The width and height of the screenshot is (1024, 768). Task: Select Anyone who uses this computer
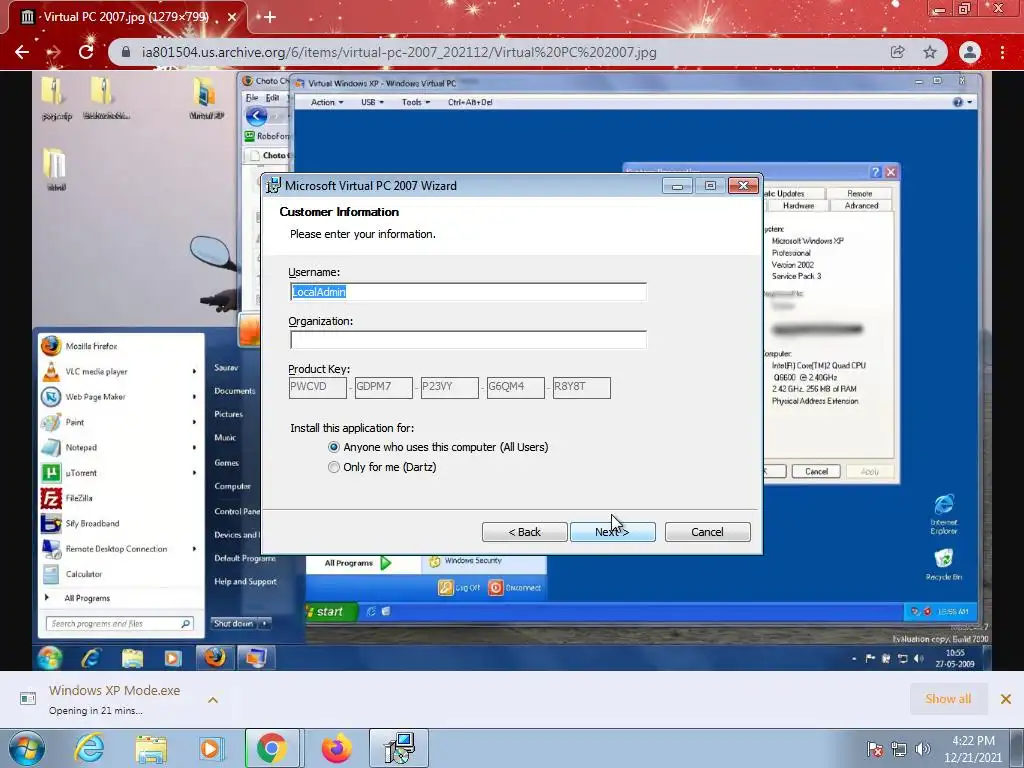click(x=334, y=447)
